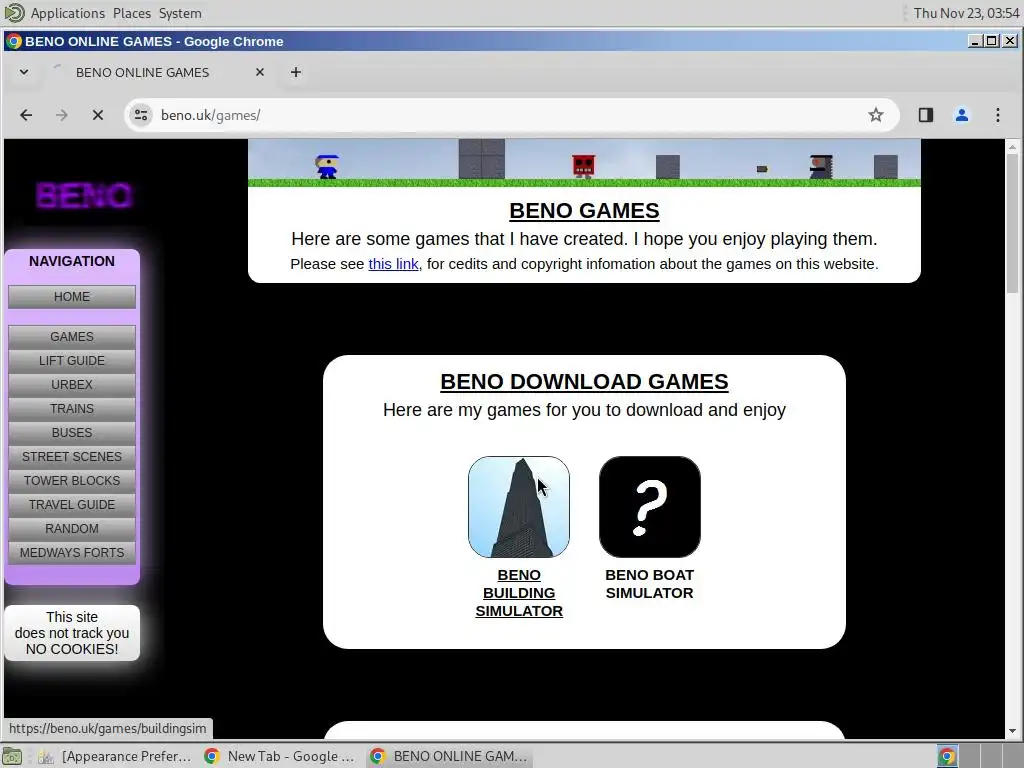Viewport: 1024px width, 768px height.
Task: Navigate to TRAINS page
Action: (x=72, y=409)
